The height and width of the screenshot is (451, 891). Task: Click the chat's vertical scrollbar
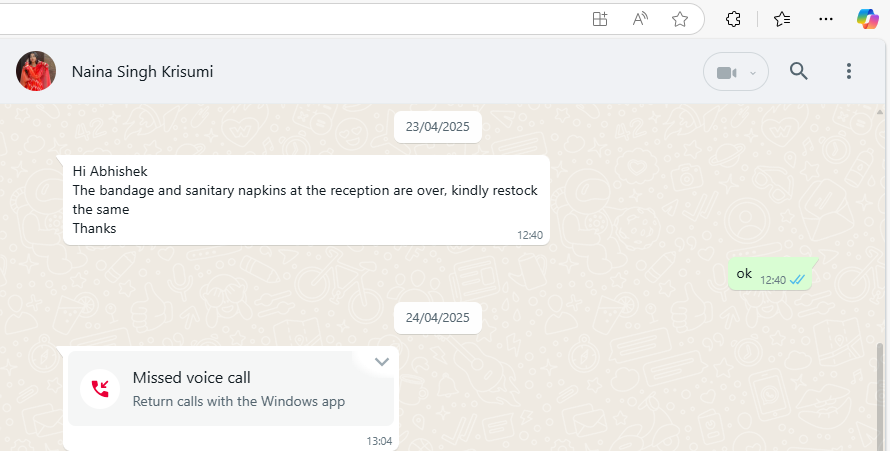click(880, 395)
